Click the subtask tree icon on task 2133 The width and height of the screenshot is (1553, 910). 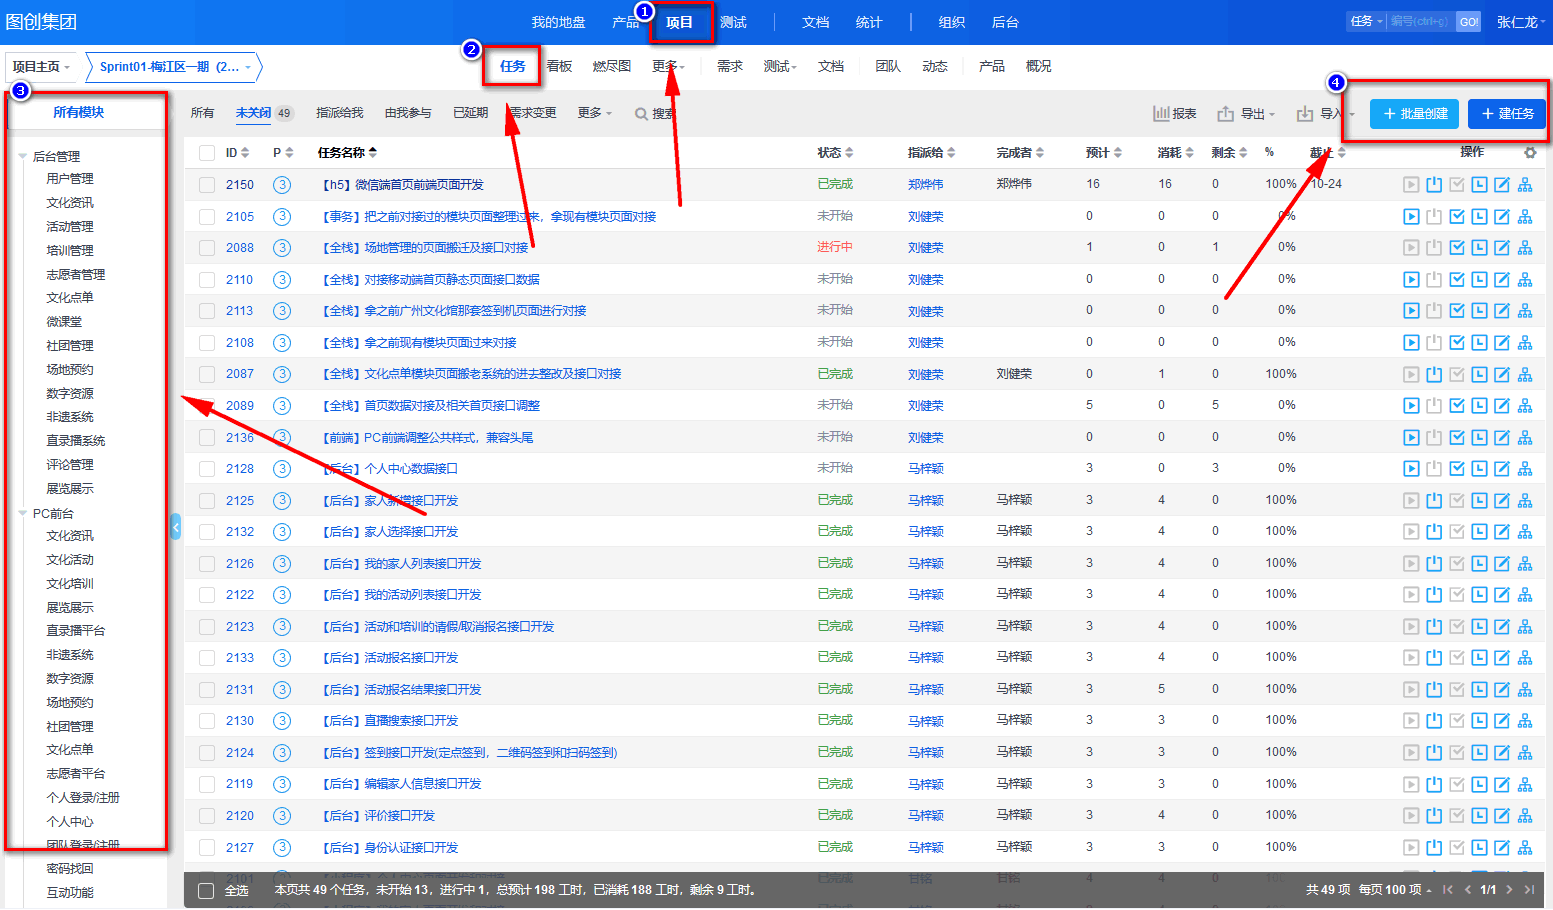coord(1525,658)
